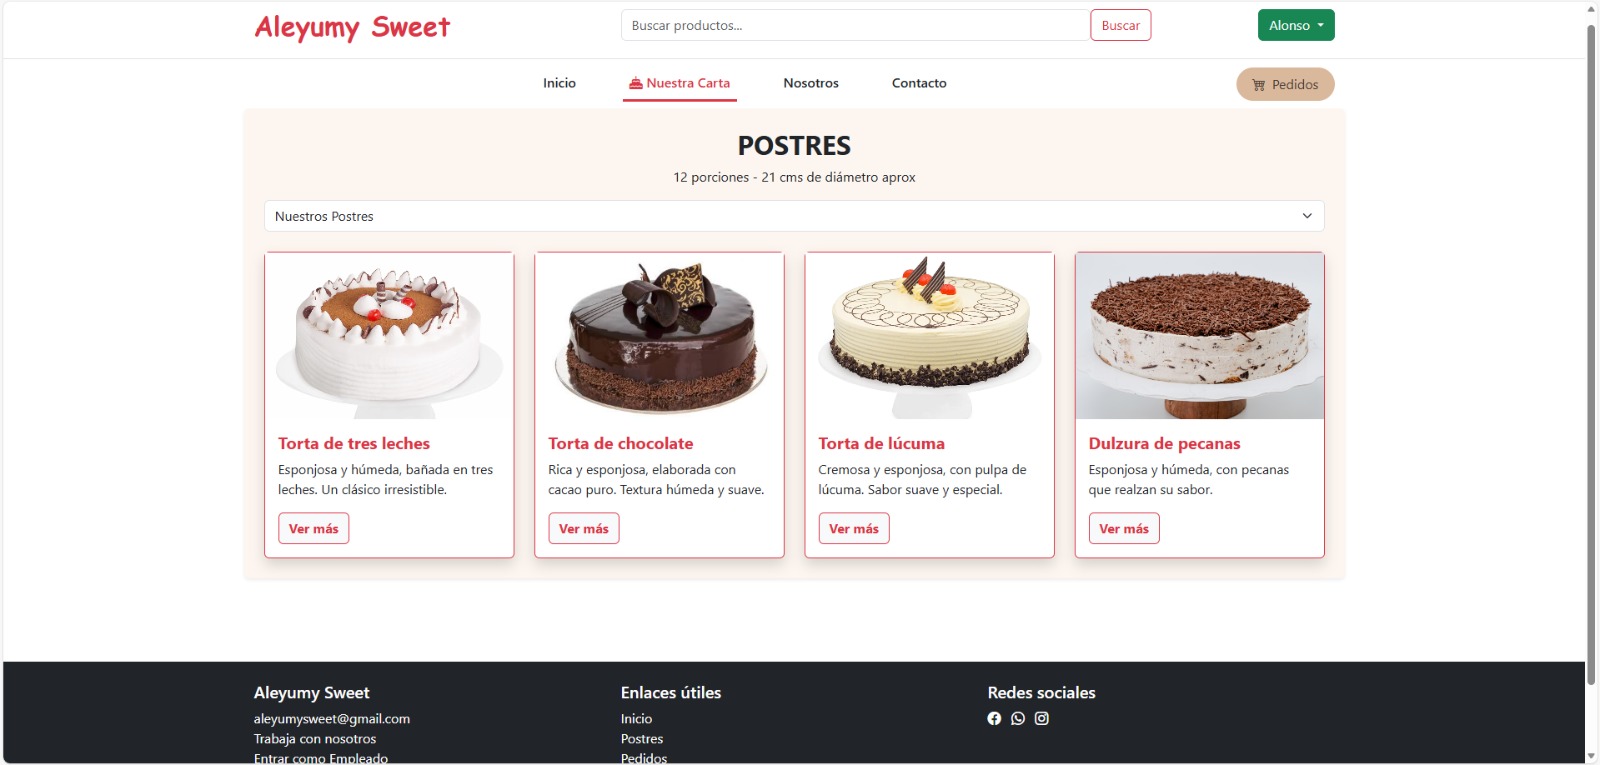Image resolution: width=1600 pixels, height=765 pixels.
Task: Open the Alonso user dropdown
Action: tap(1296, 25)
